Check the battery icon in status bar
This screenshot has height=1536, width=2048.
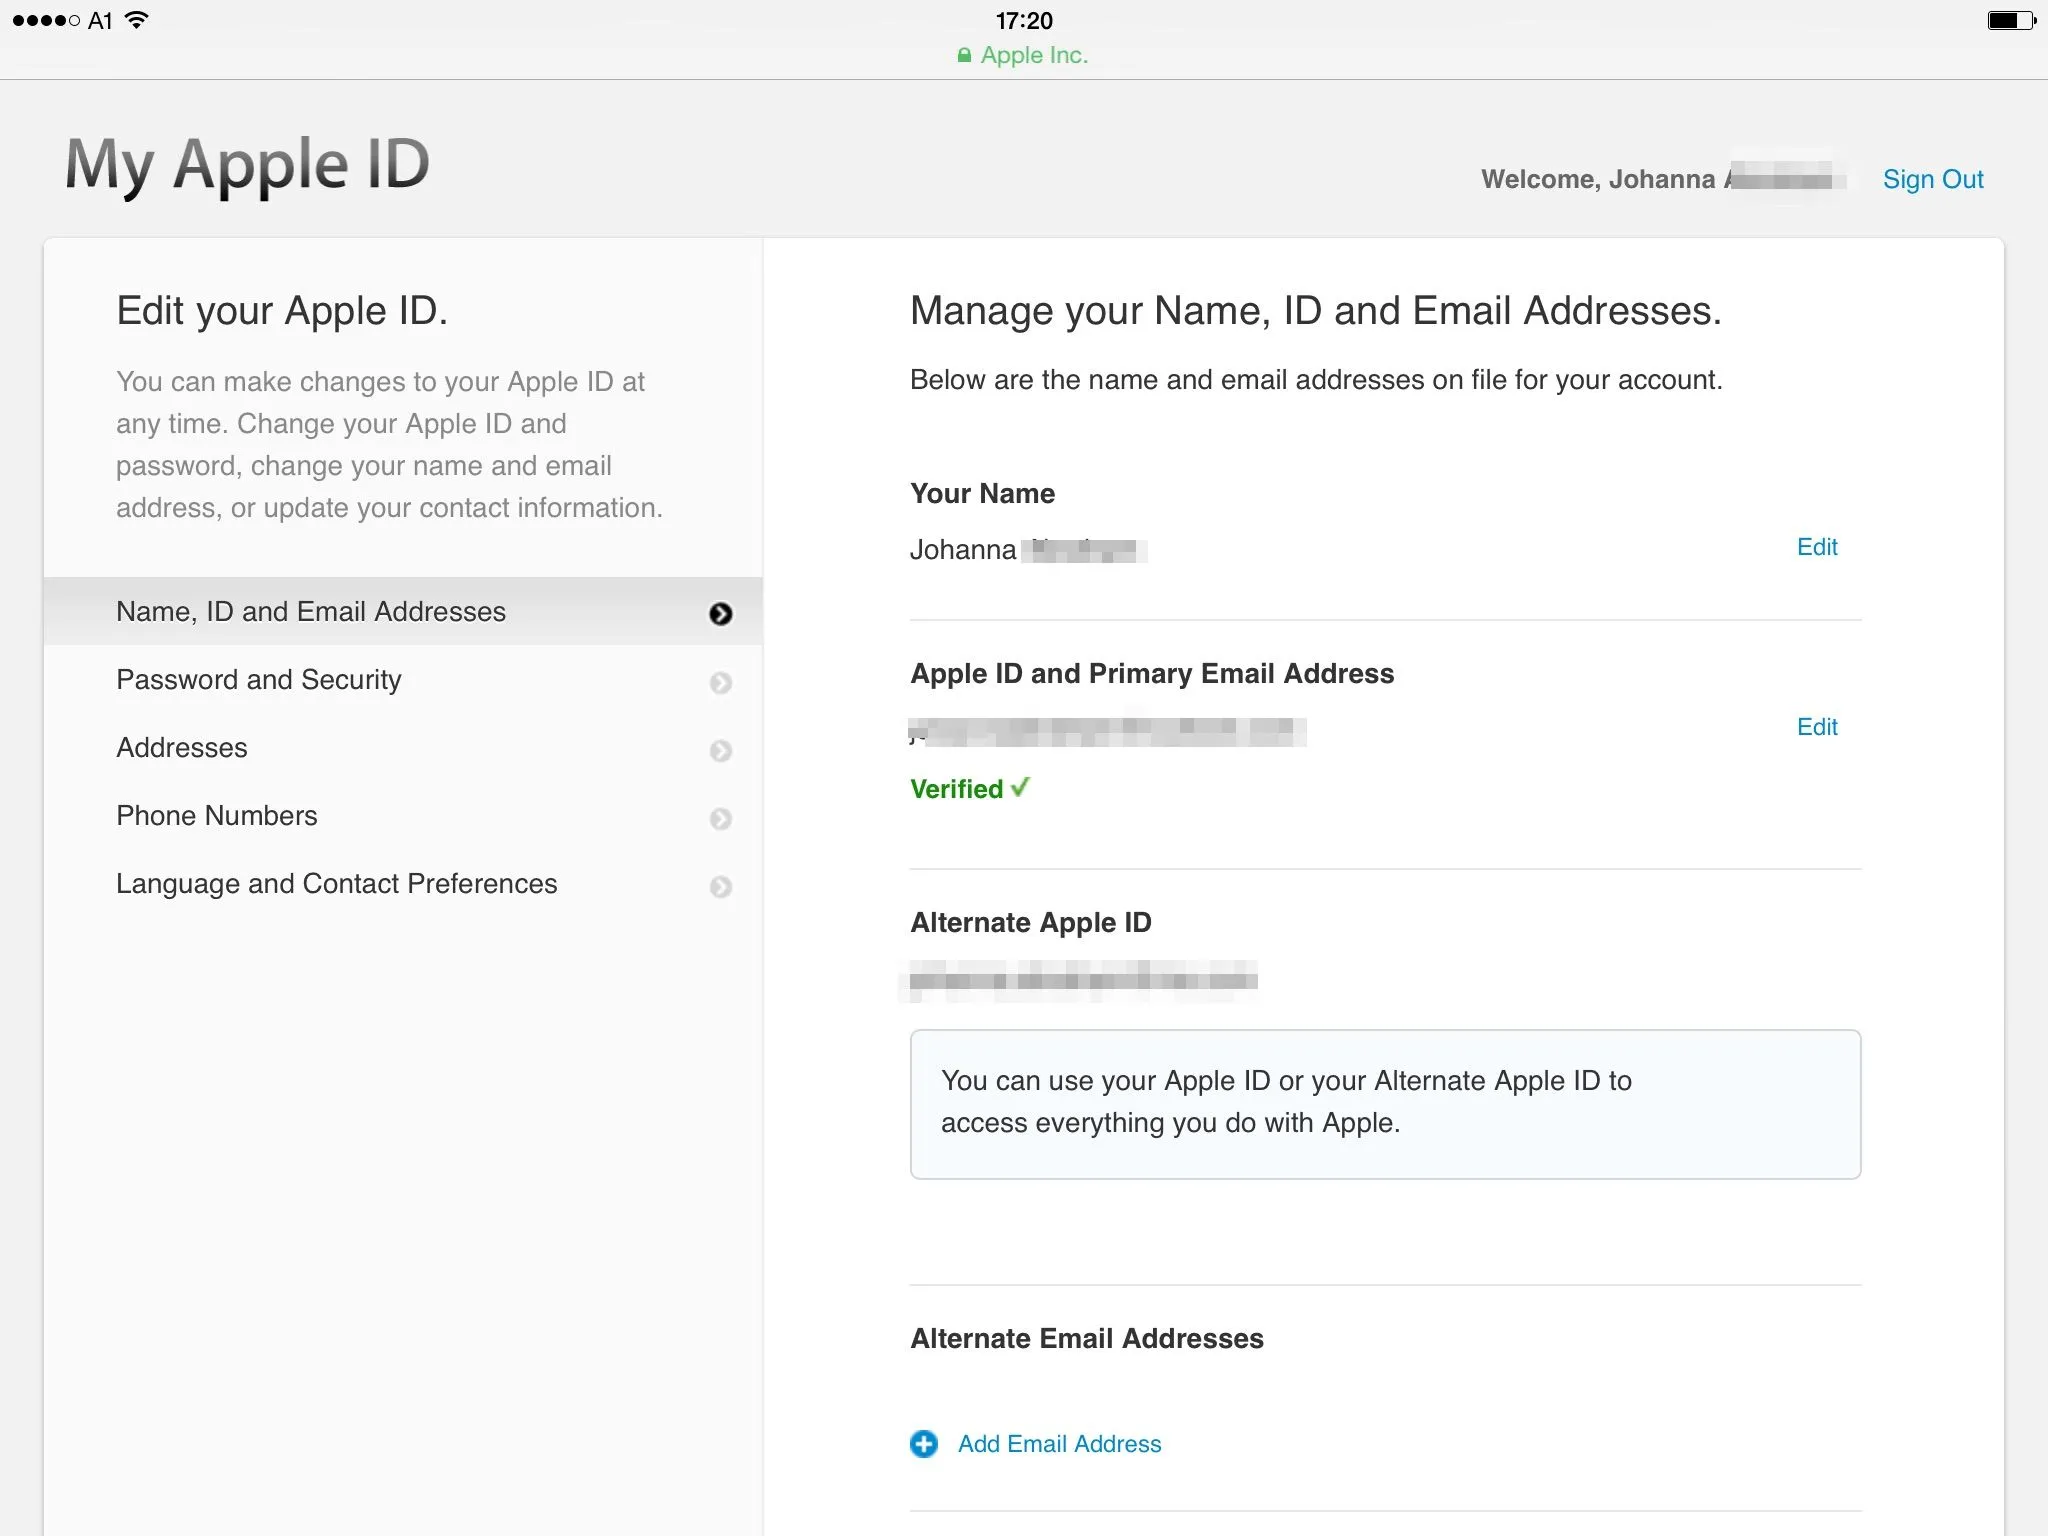click(2011, 20)
